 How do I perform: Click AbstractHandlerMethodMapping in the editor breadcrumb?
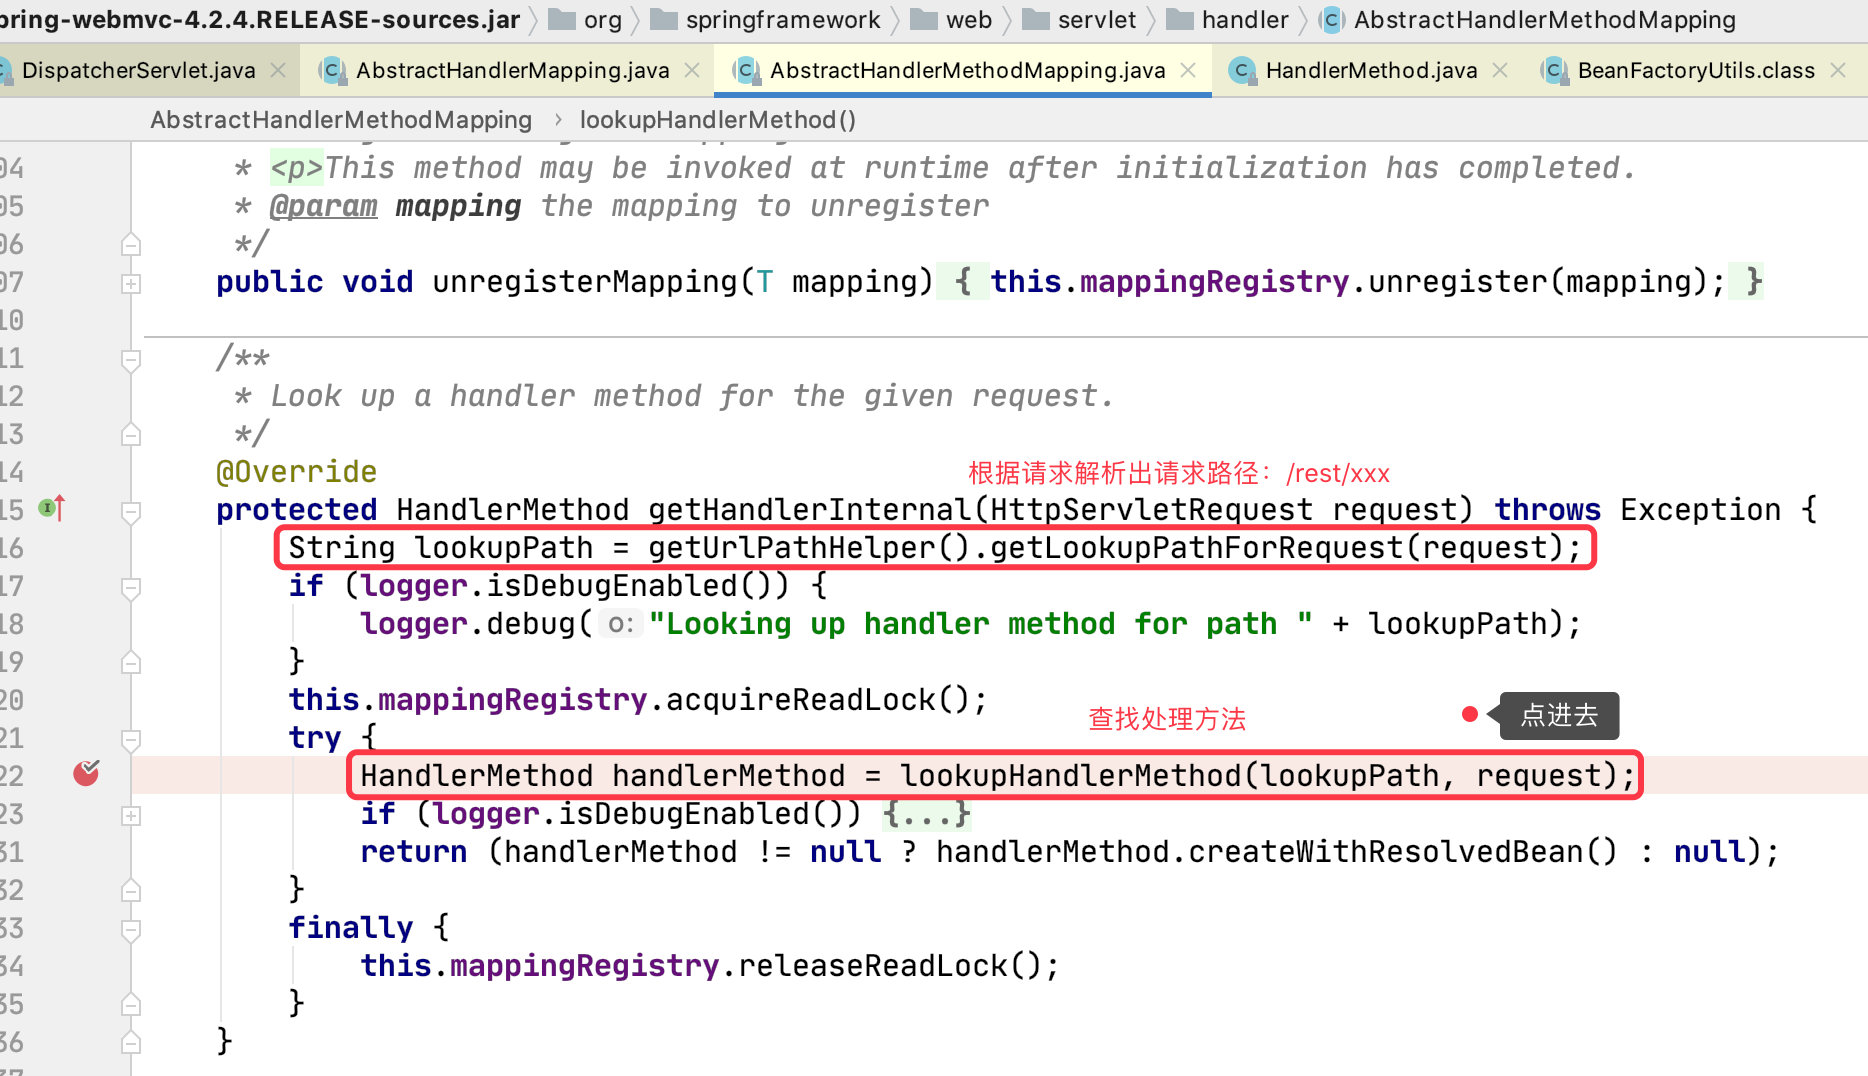(341, 120)
